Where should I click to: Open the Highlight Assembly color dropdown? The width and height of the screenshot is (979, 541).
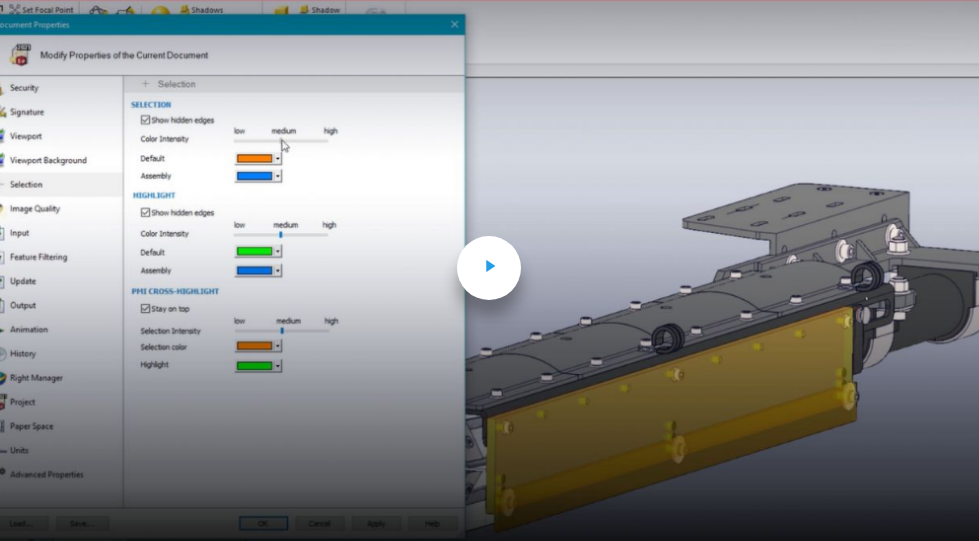pyautogui.click(x=278, y=270)
